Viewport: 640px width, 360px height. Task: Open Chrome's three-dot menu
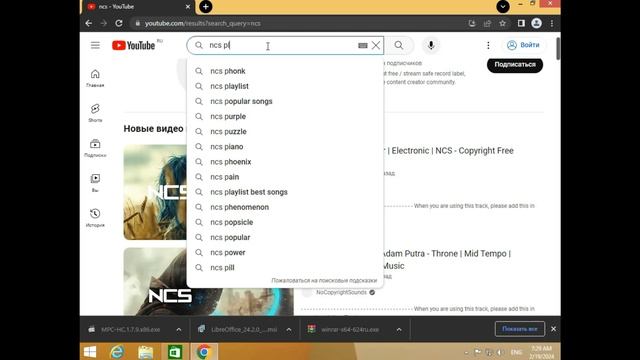coord(552,23)
